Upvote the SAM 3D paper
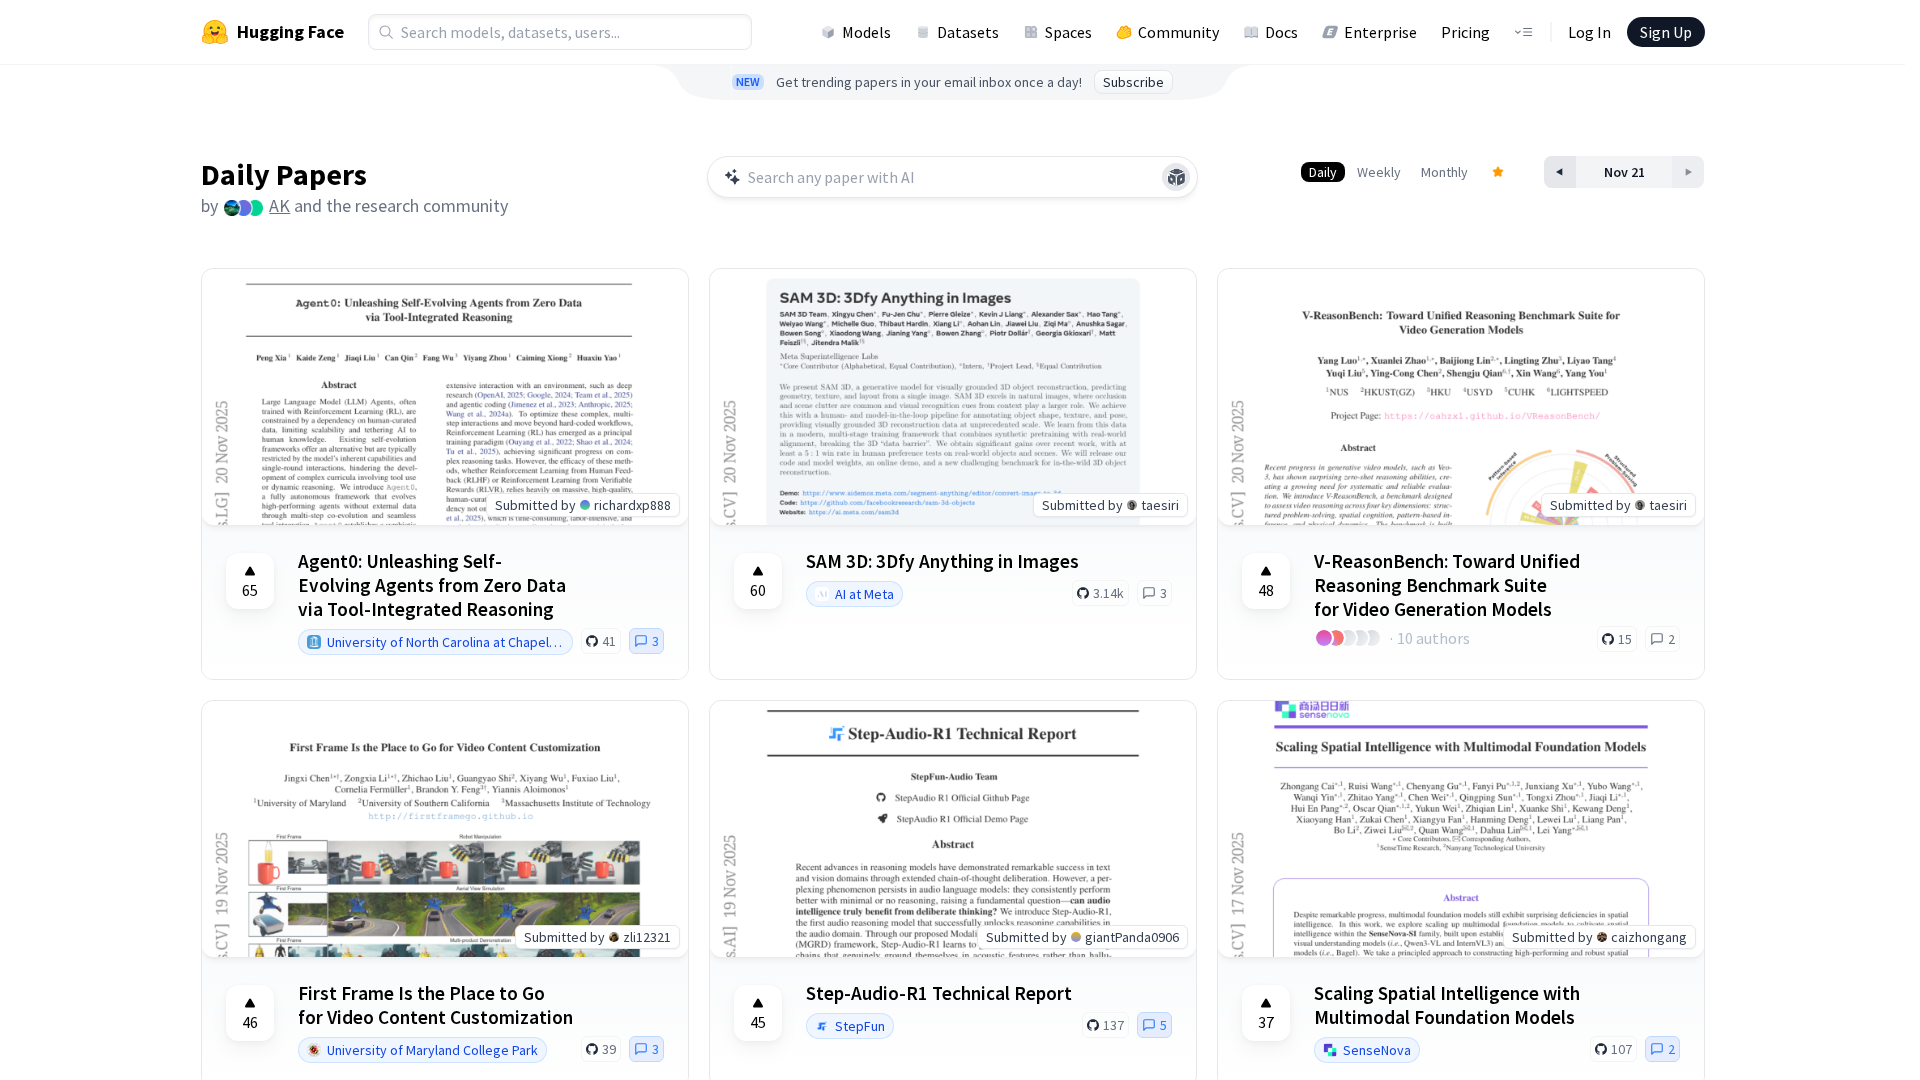 point(758,581)
